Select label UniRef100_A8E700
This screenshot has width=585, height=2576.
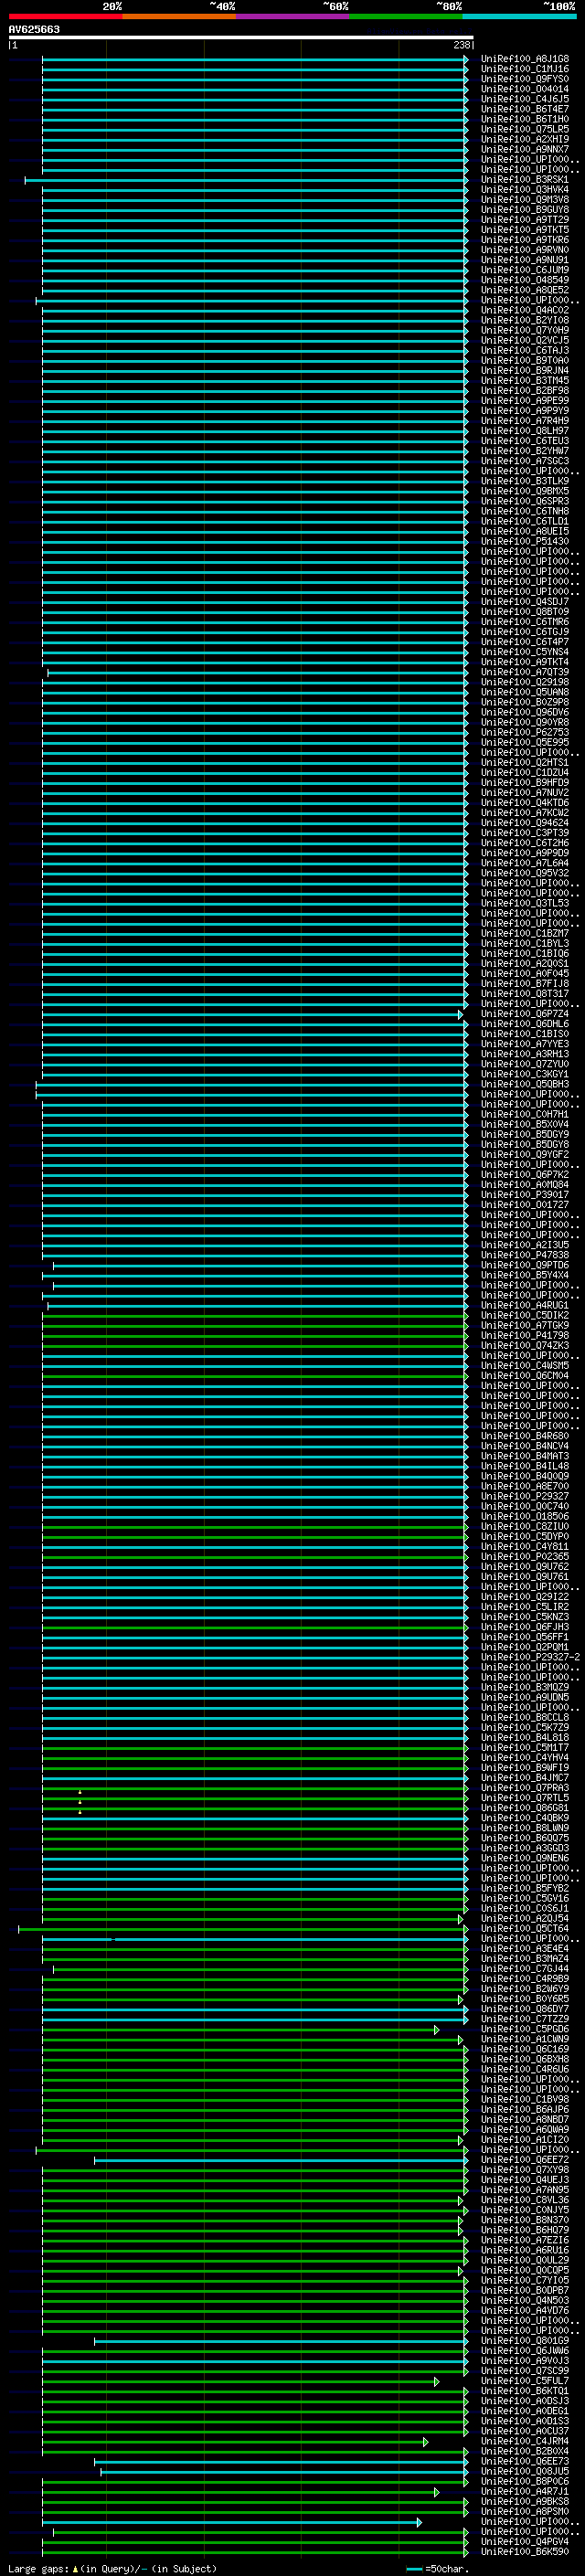point(525,1486)
